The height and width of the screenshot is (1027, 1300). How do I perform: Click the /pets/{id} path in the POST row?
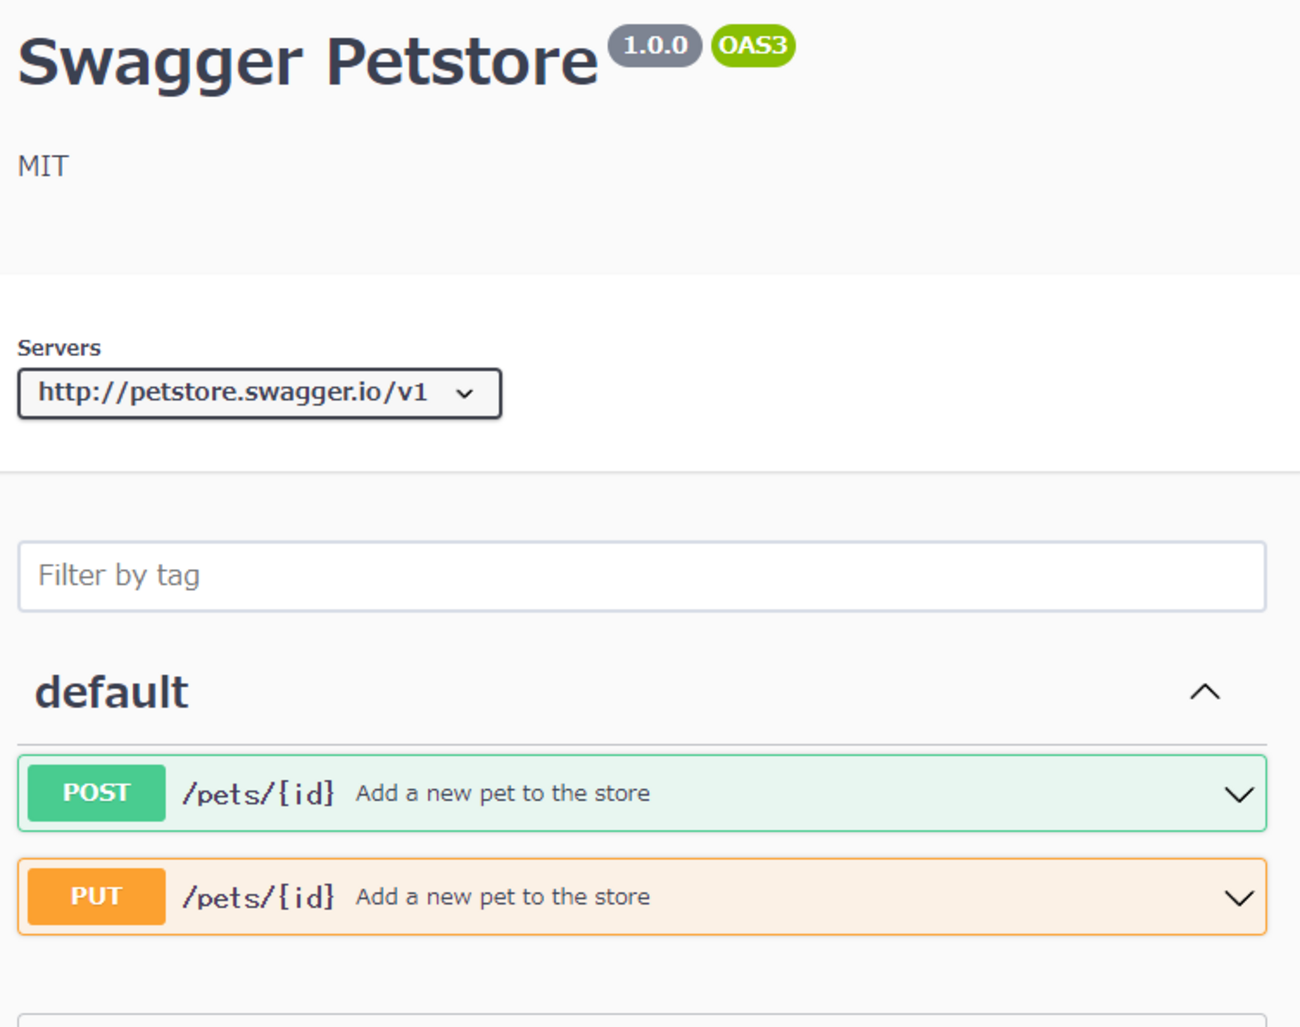pyautogui.click(x=258, y=794)
